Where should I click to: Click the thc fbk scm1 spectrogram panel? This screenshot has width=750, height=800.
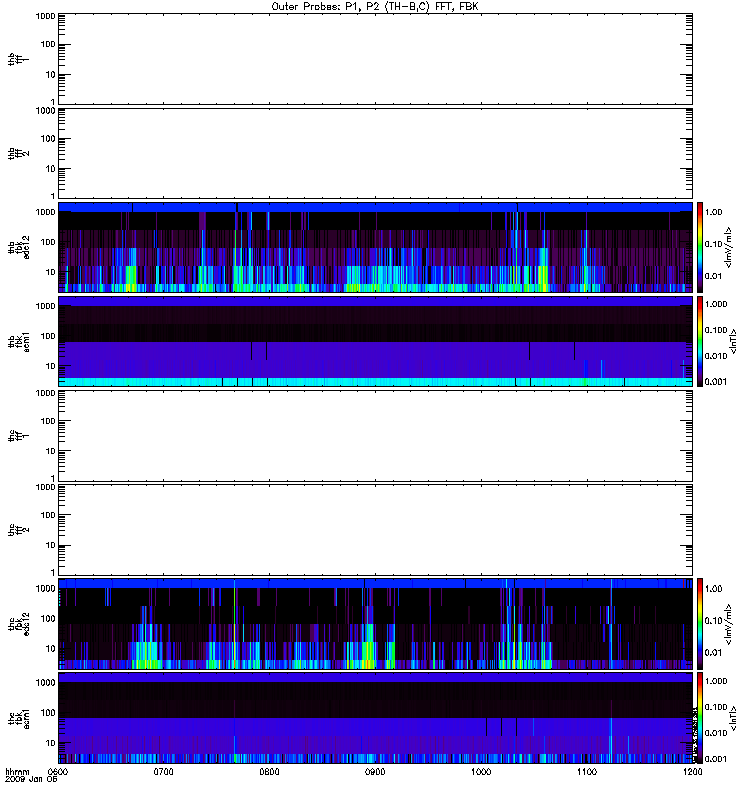pyautogui.click(x=375, y=718)
